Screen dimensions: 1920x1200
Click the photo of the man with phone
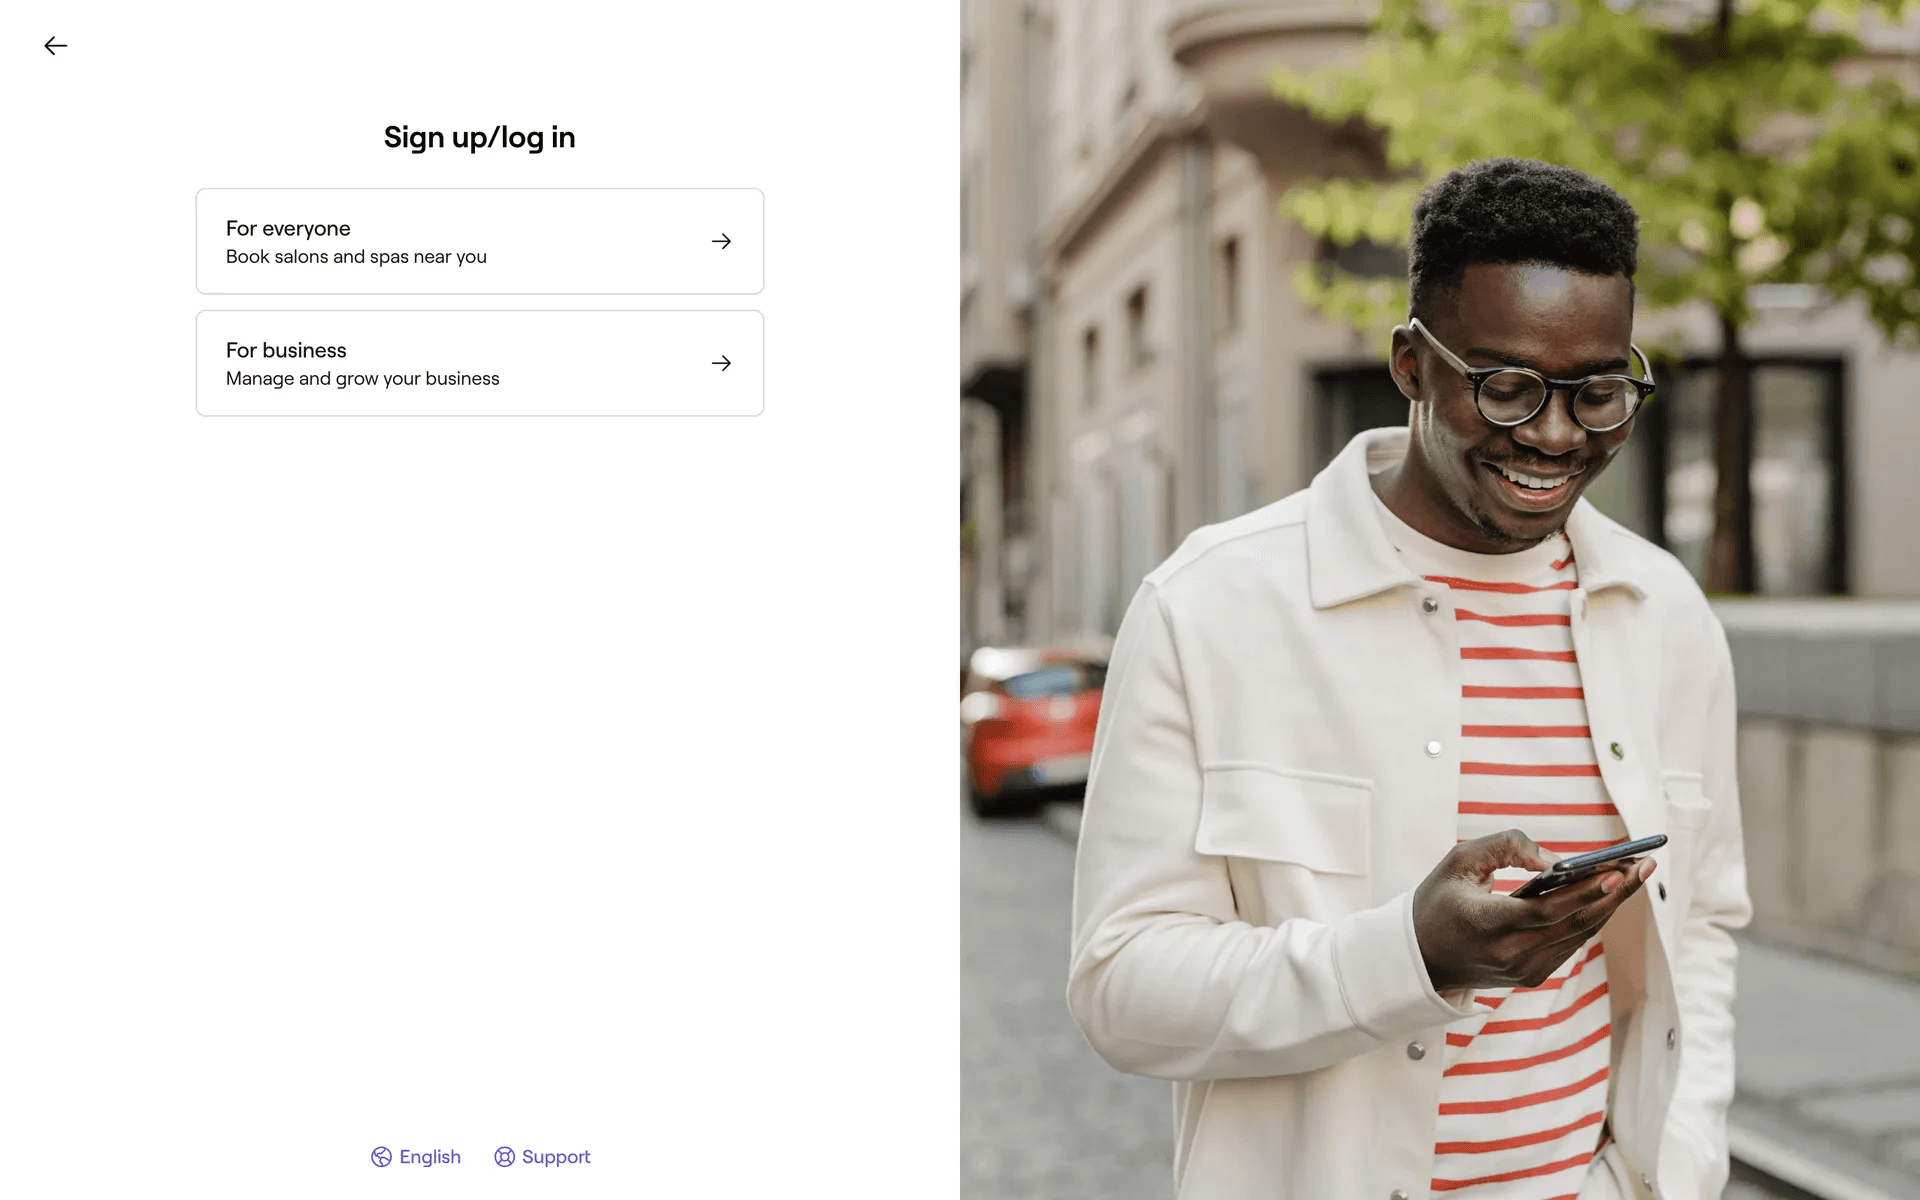point(1440,600)
